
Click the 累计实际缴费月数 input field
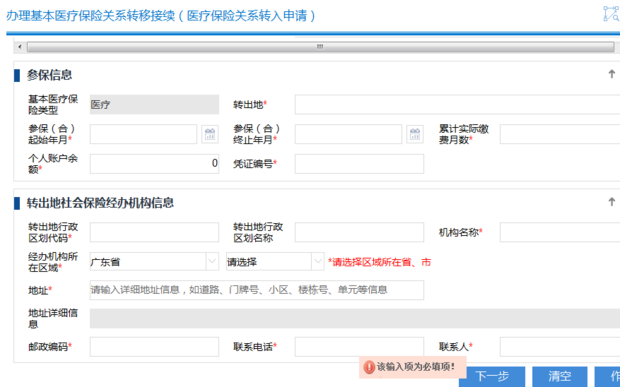tap(560, 134)
